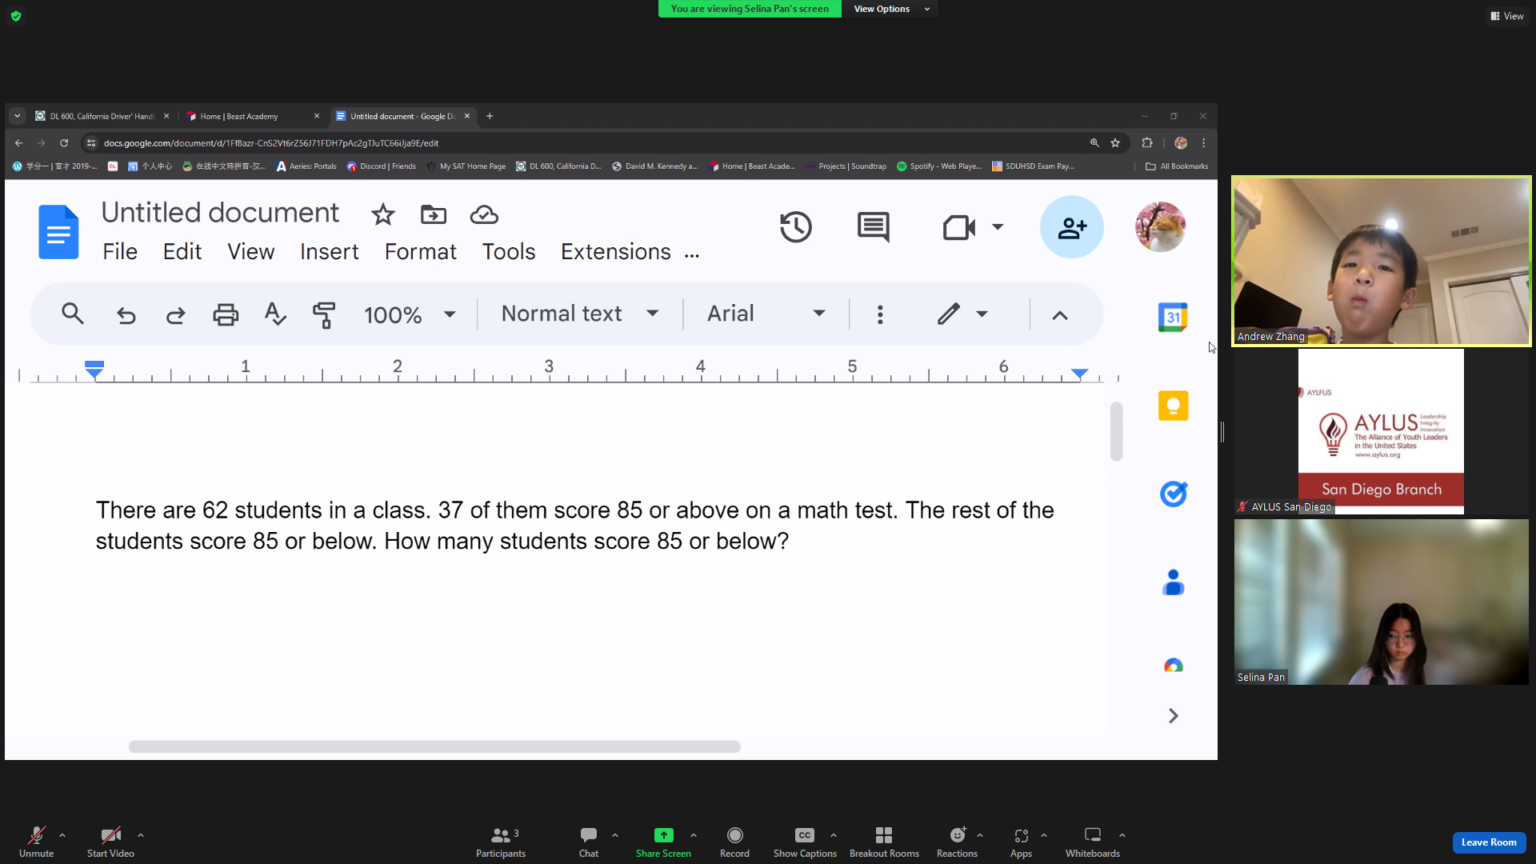Open Edit menu in Docs

(182, 252)
